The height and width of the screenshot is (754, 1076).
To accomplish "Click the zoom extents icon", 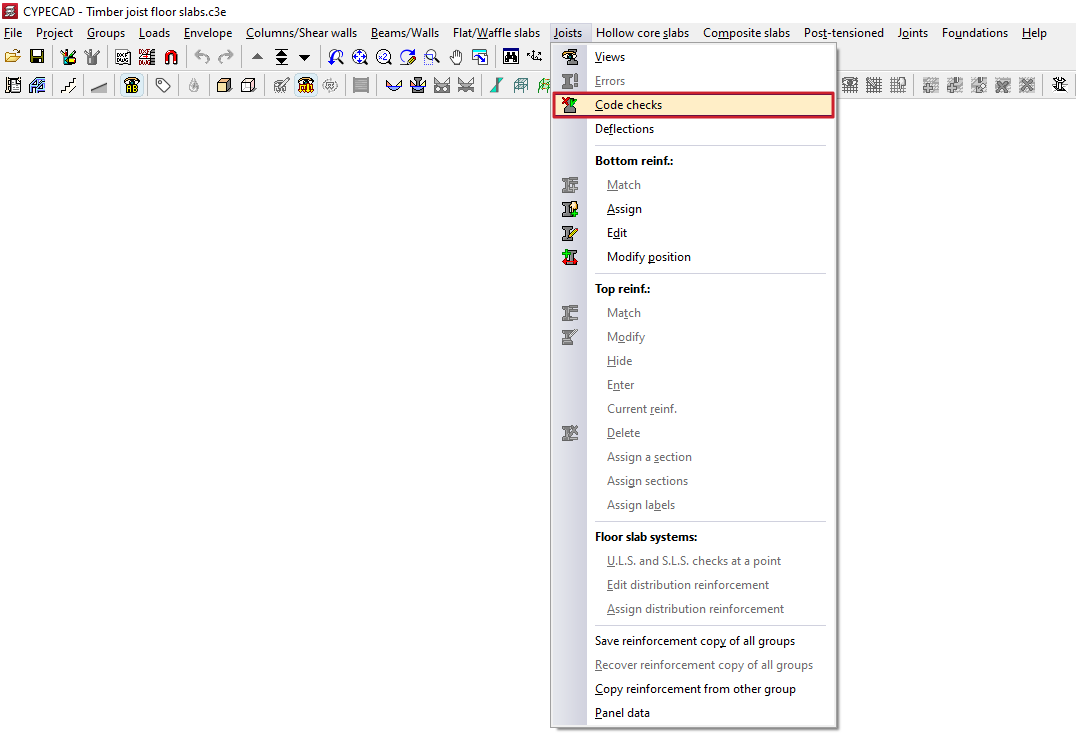I will 360,57.
